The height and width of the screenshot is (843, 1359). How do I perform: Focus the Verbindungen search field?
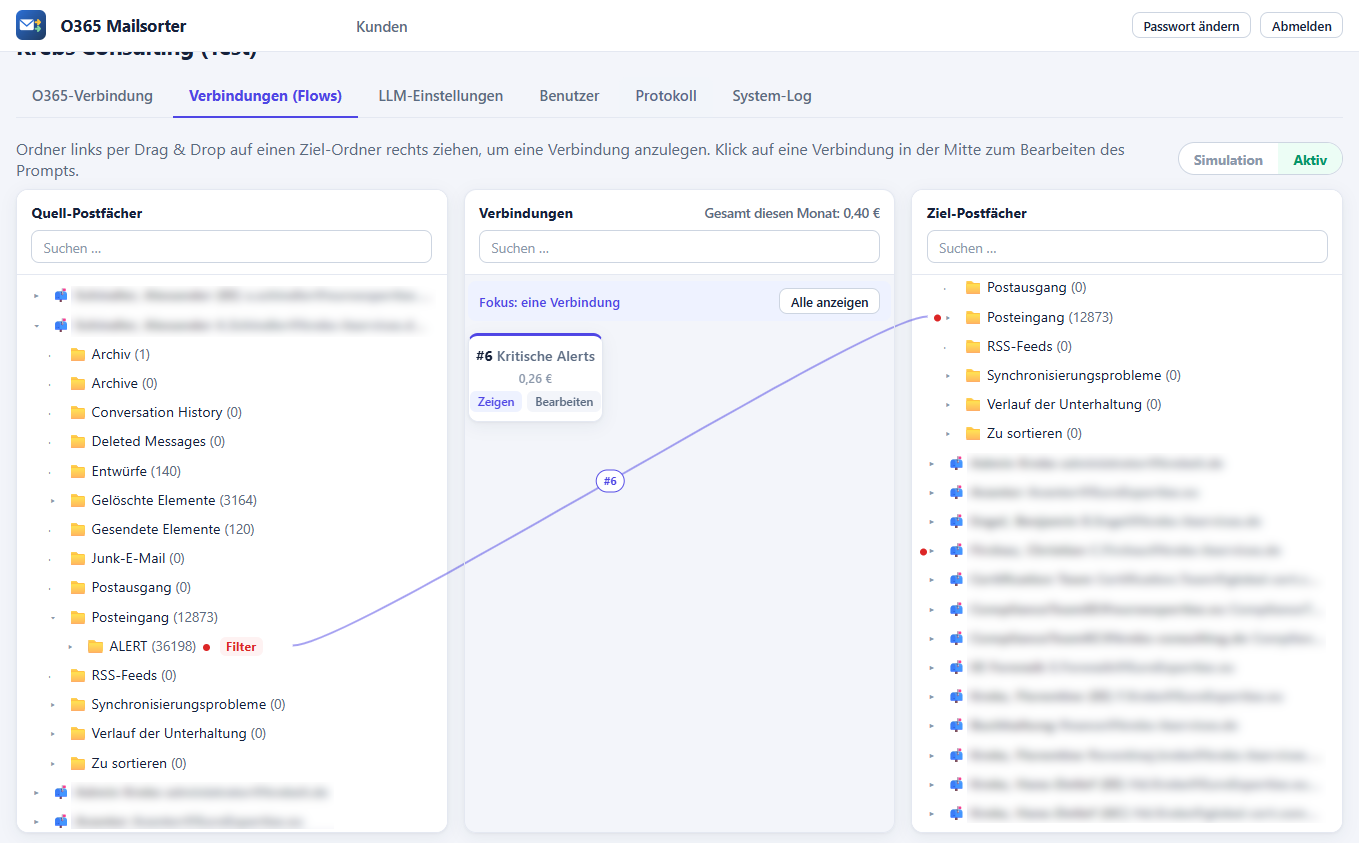(680, 247)
